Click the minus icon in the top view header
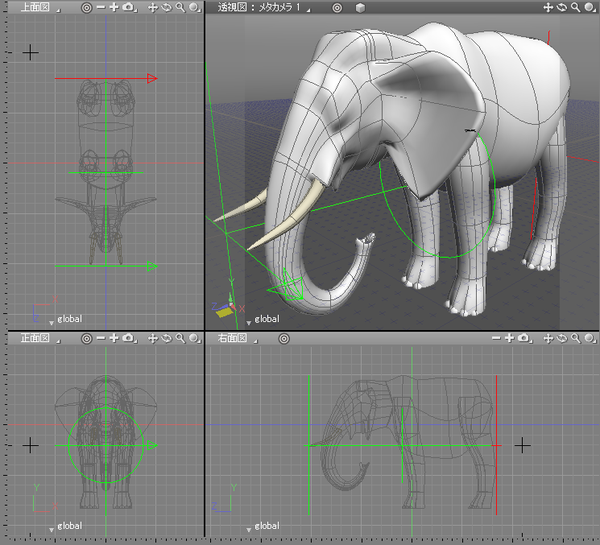 point(101,7)
